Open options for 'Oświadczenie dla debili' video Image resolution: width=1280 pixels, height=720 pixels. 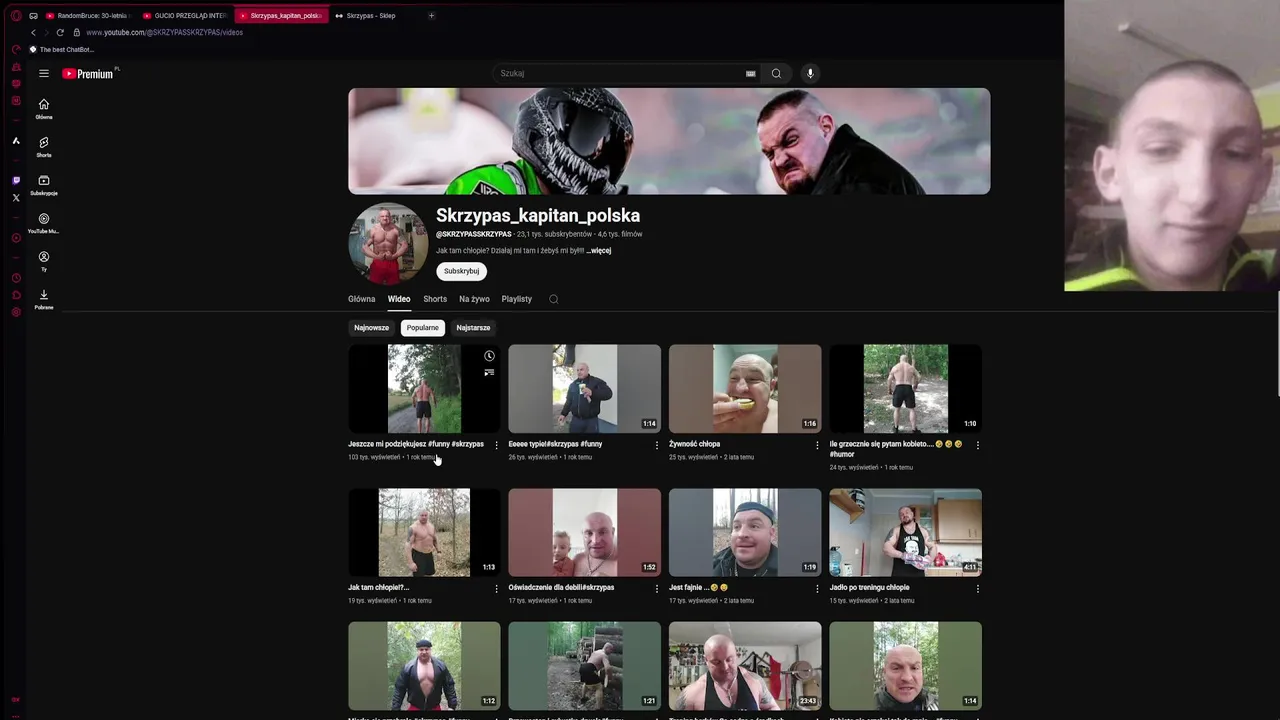657,589
